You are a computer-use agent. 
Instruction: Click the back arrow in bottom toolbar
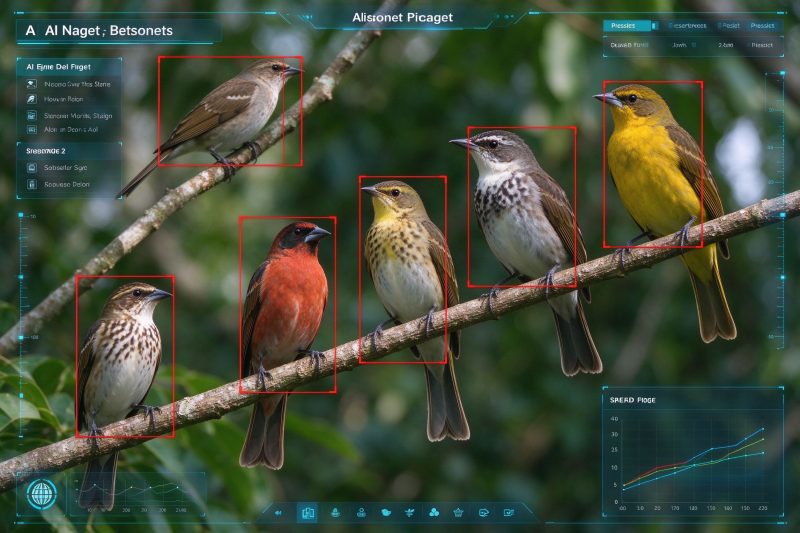278,513
